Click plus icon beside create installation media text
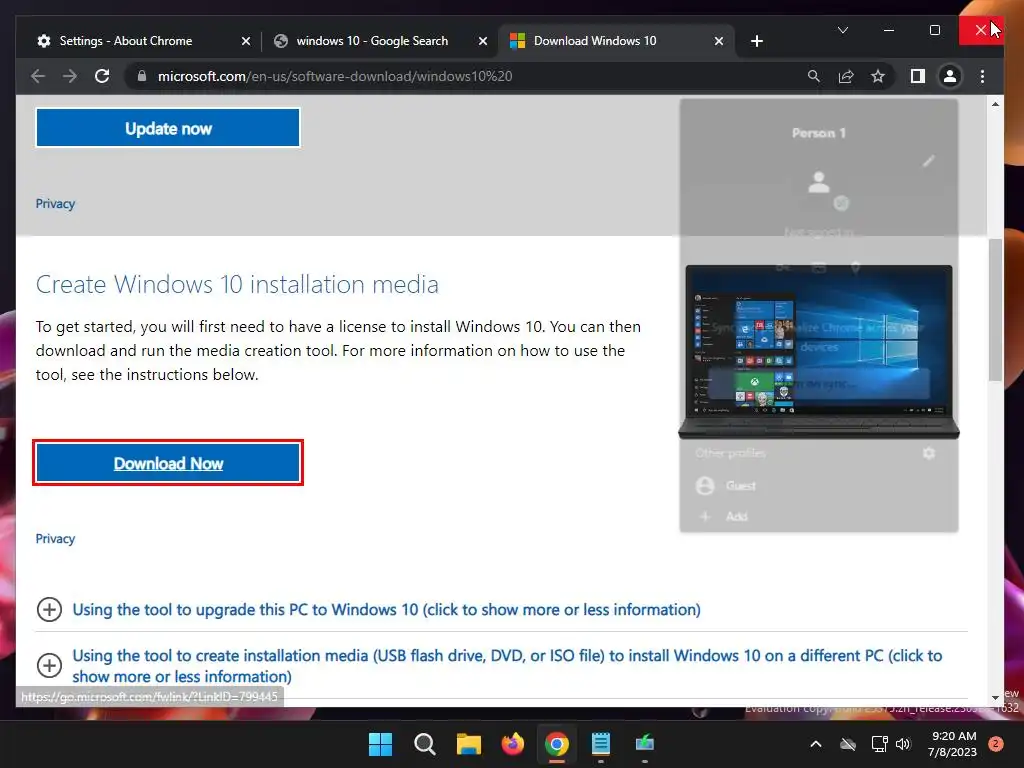 (49, 665)
